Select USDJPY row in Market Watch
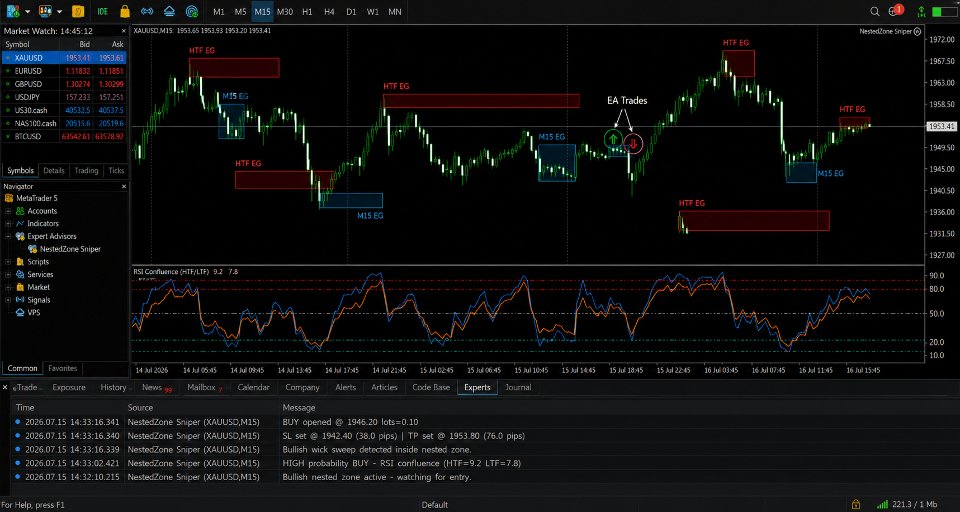Viewport: 960px width, 512px height. click(64, 97)
